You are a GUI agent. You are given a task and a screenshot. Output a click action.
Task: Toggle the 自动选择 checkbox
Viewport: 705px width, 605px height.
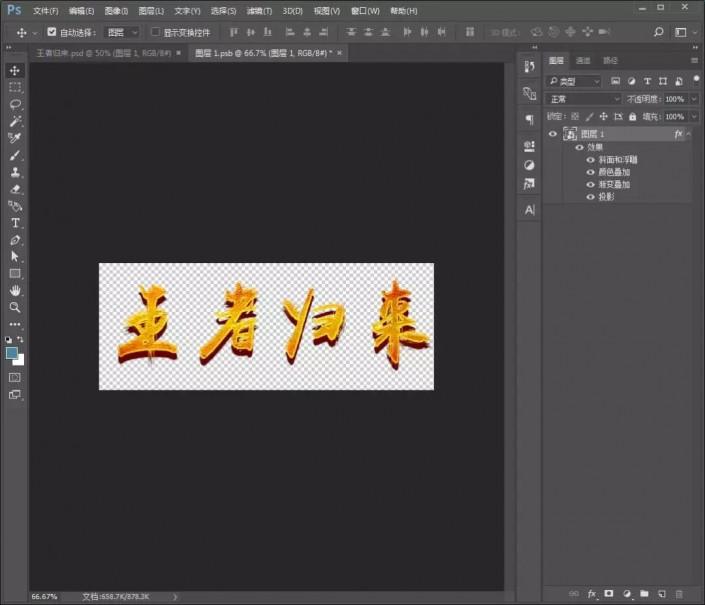click(x=52, y=32)
